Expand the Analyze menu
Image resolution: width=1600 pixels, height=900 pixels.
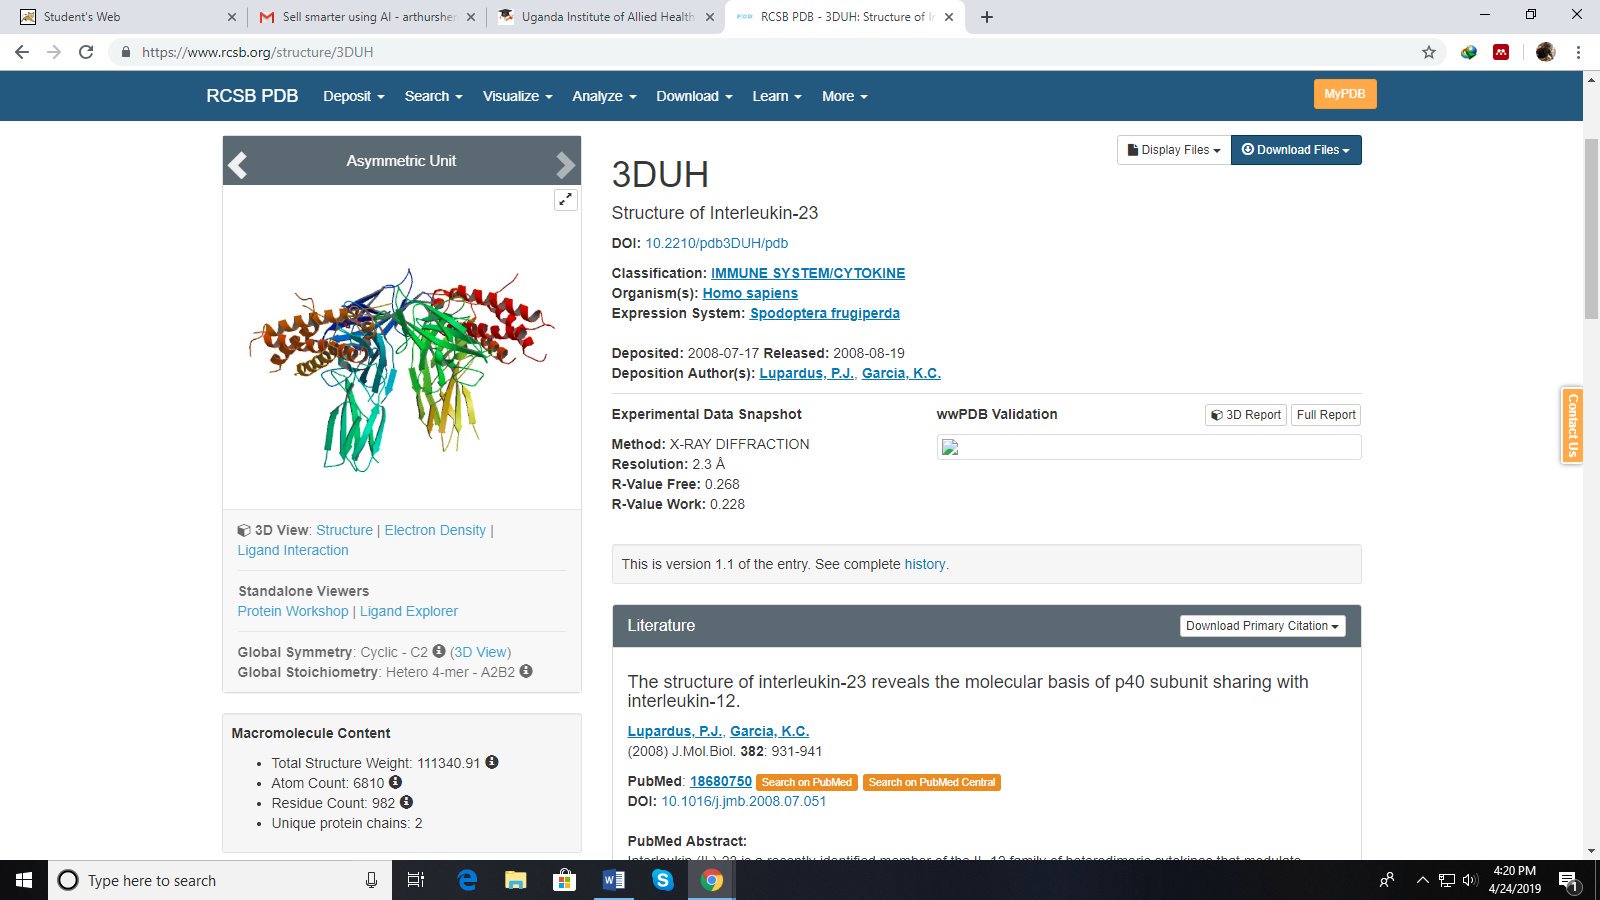pyautogui.click(x=604, y=96)
